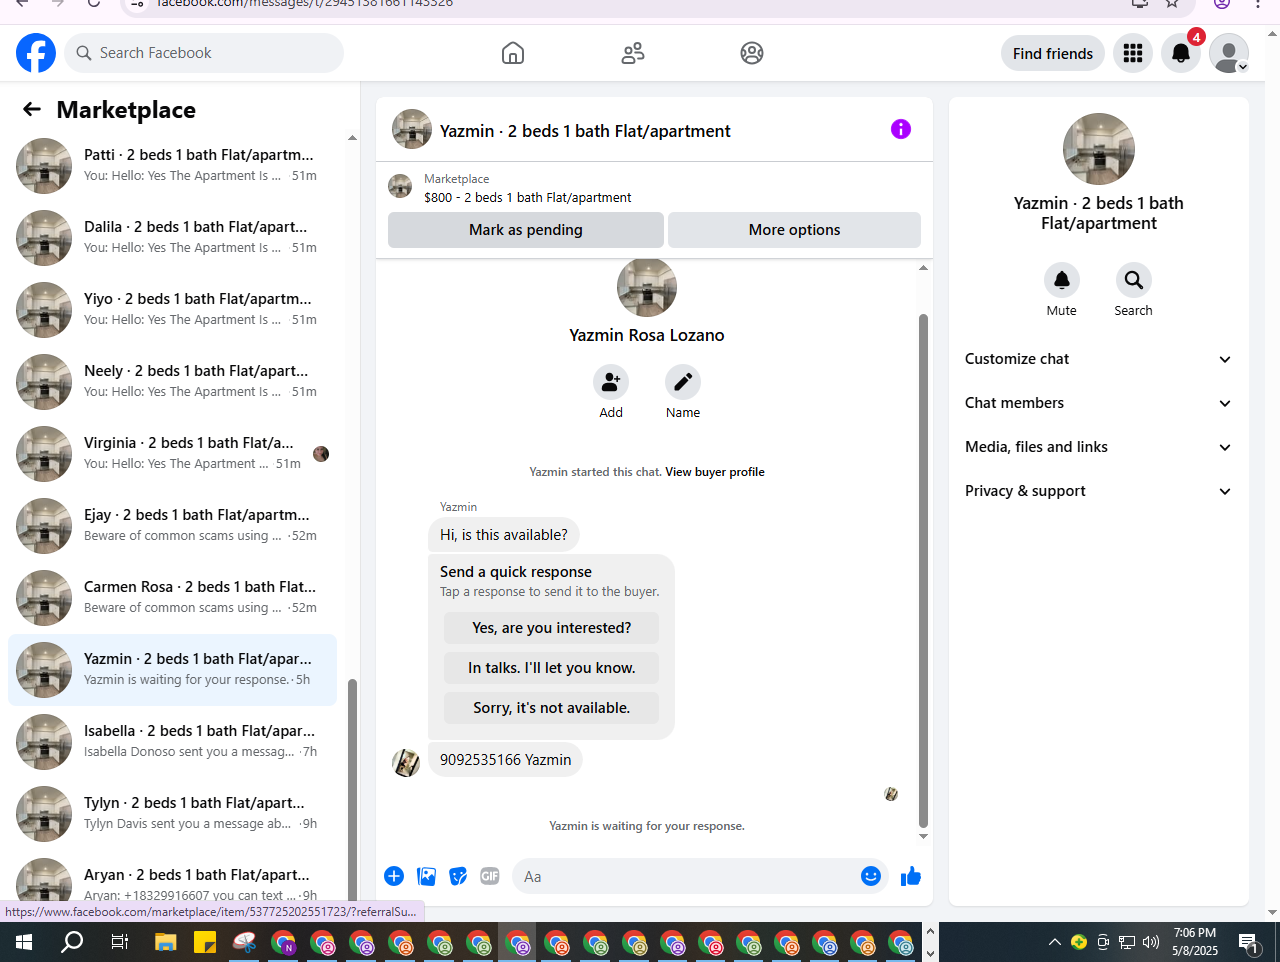Viewport: 1280px width, 962px height.
Task: Open the volume control in system tray
Action: [x=1151, y=942]
